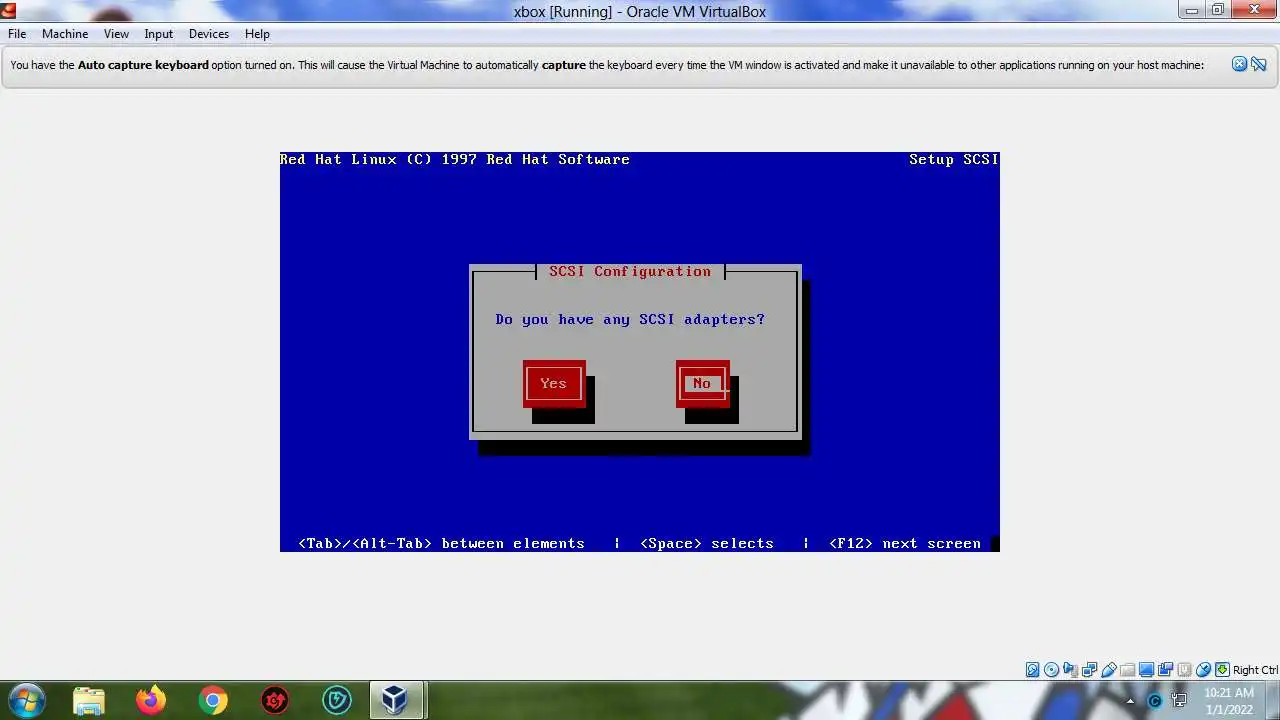Open the teal shield app on taskbar
This screenshot has height=720, width=1280.
pyautogui.click(x=337, y=700)
